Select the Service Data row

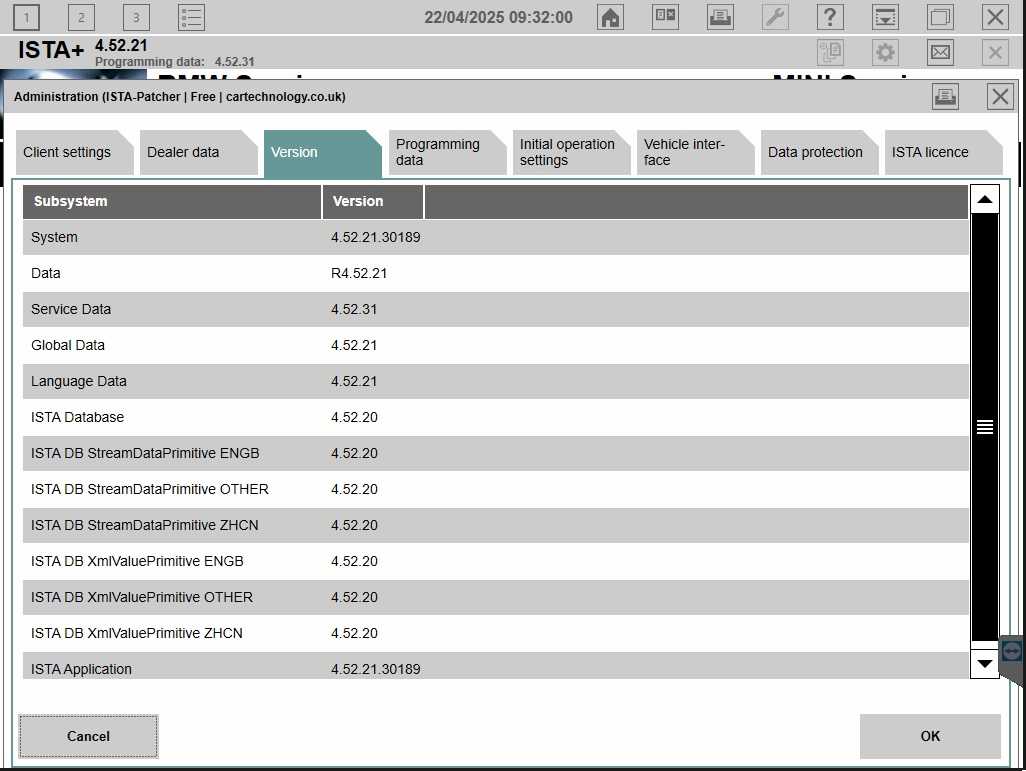coord(495,310)
